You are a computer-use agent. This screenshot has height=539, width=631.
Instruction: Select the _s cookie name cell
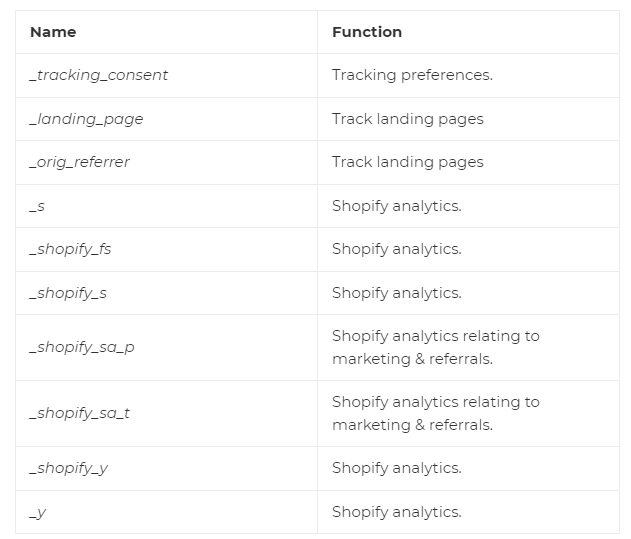(x=37, y=206)
